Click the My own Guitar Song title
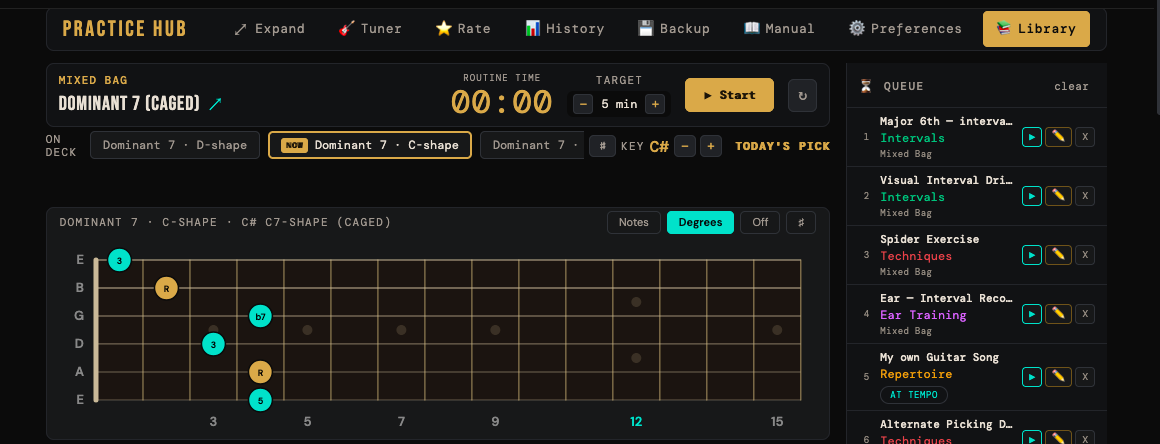The width and height of the screenshot is (1160, 444). point(940,357)
